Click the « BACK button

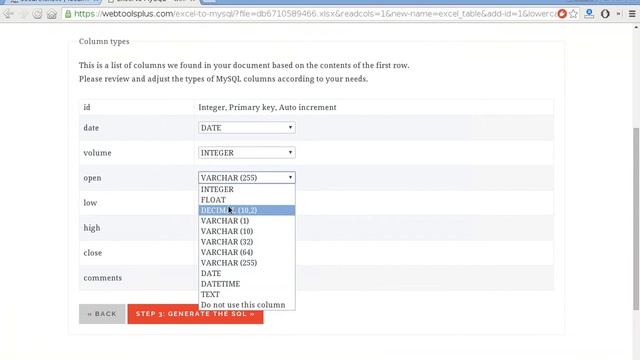102,314
